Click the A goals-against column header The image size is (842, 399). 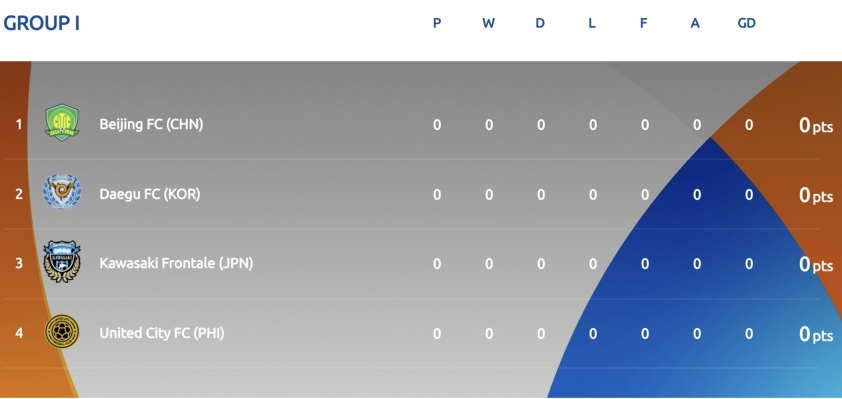(695, 23)
